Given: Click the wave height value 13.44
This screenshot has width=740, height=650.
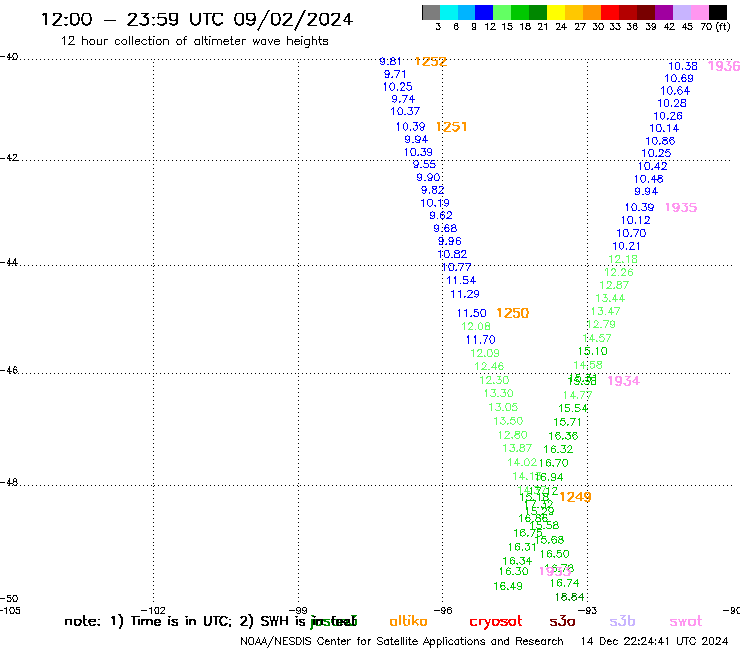Looking at the screenshot, I should (x=610, y=298).
